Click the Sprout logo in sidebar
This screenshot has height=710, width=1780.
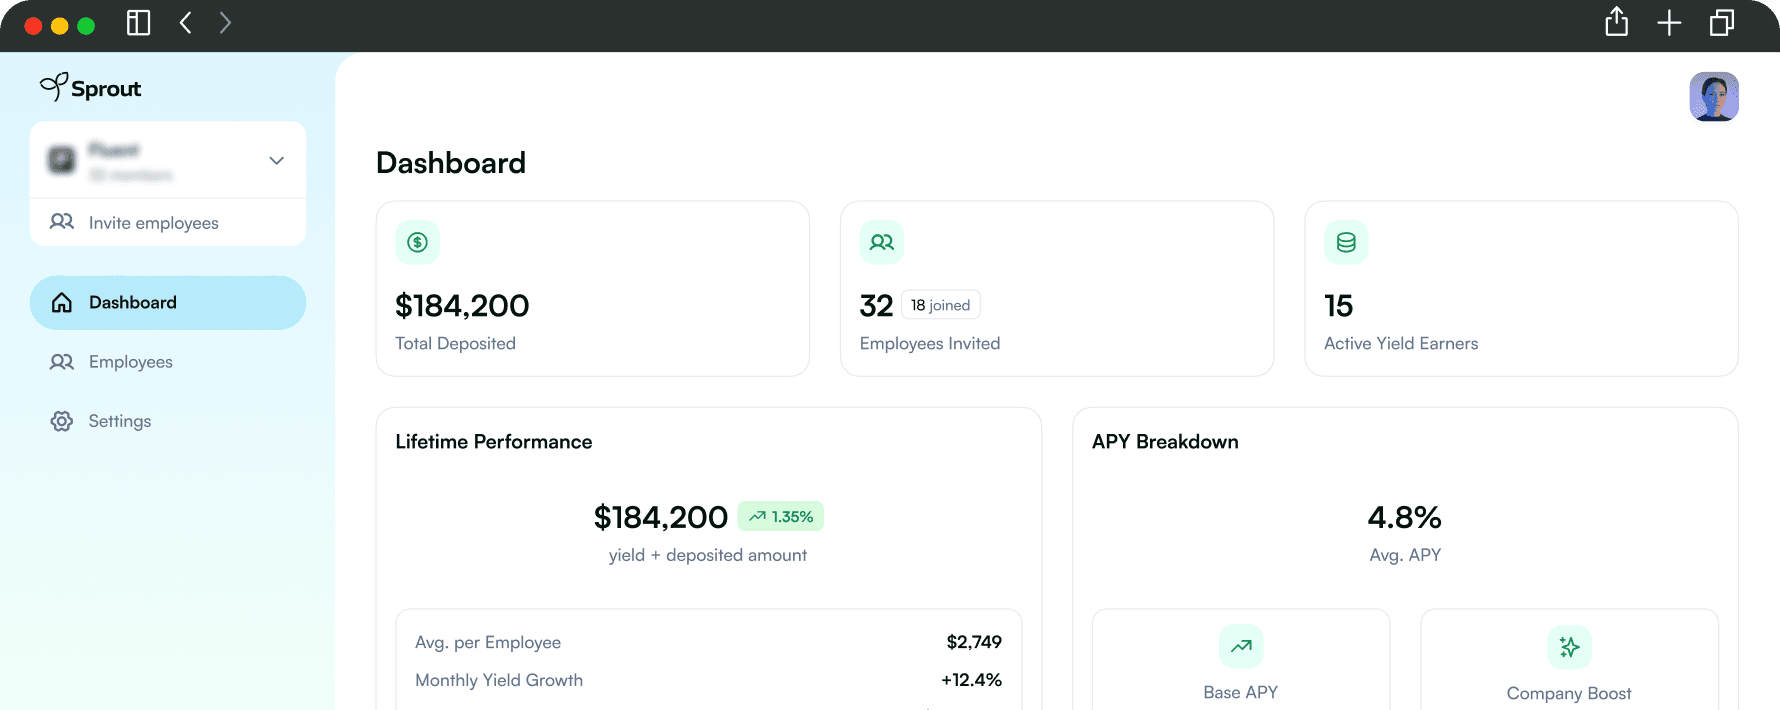pos(90,88)
